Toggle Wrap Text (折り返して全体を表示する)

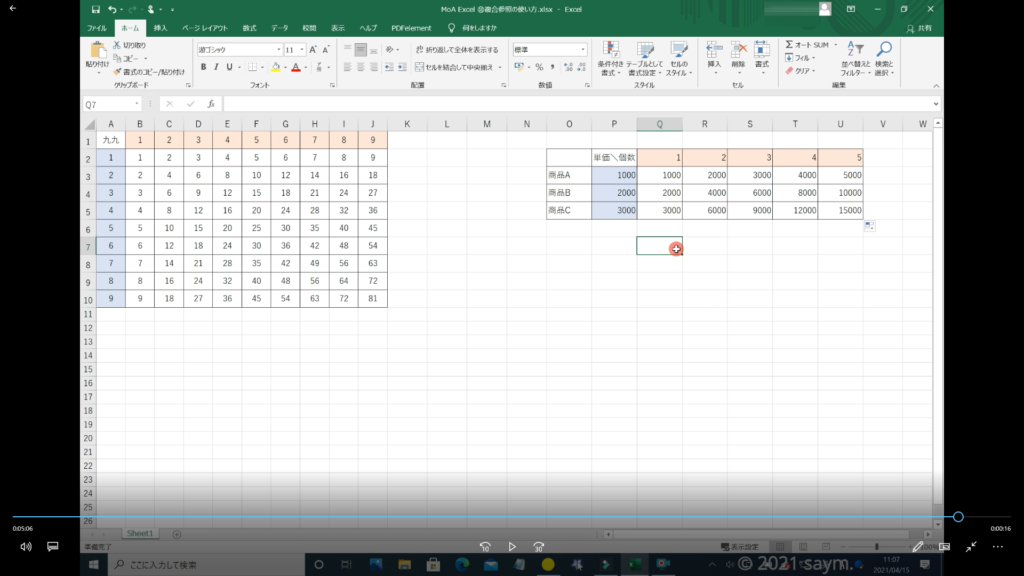click(455, 49)
